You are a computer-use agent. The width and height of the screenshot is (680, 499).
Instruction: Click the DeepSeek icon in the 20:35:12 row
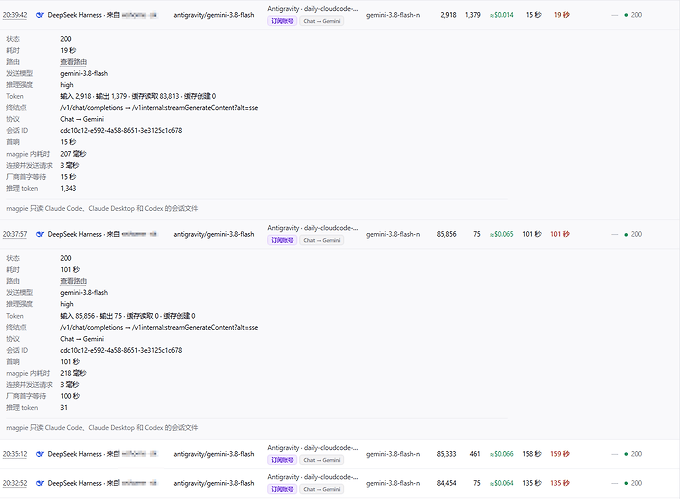click(40, 454)
